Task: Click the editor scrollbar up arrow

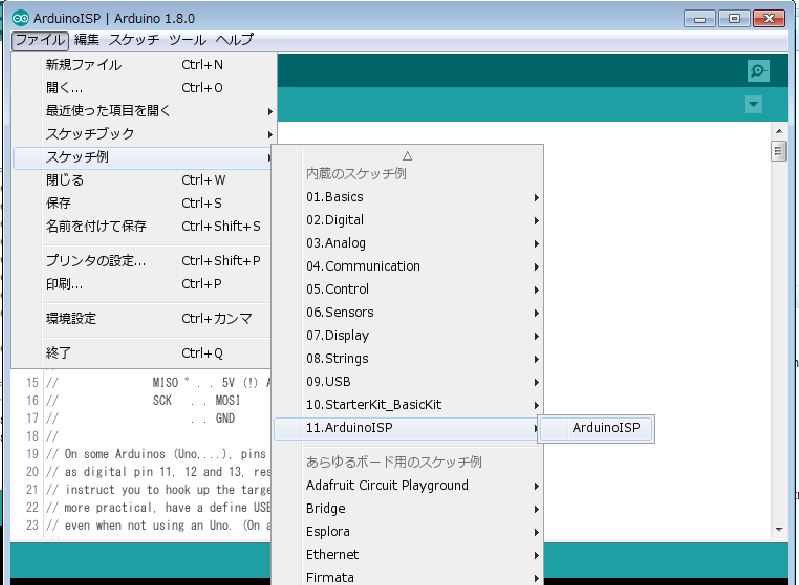Action: tap(778, 131)
